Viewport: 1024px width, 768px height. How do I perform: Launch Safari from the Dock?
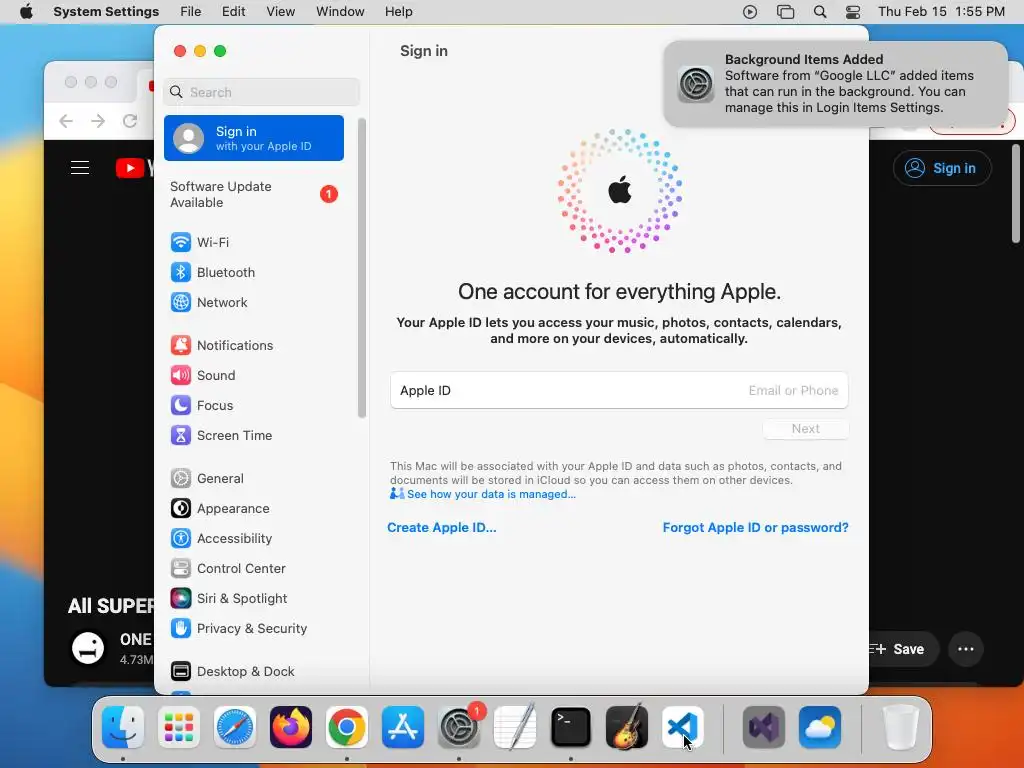coord(235,727)
